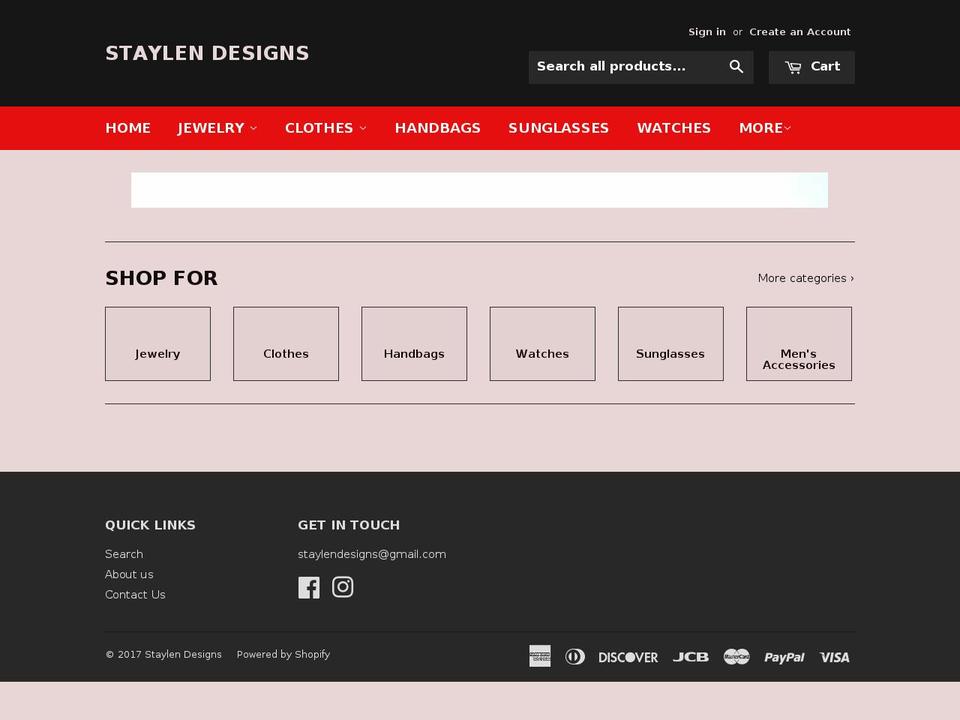Expand the Clothes menu chevron

click(362, 128)
